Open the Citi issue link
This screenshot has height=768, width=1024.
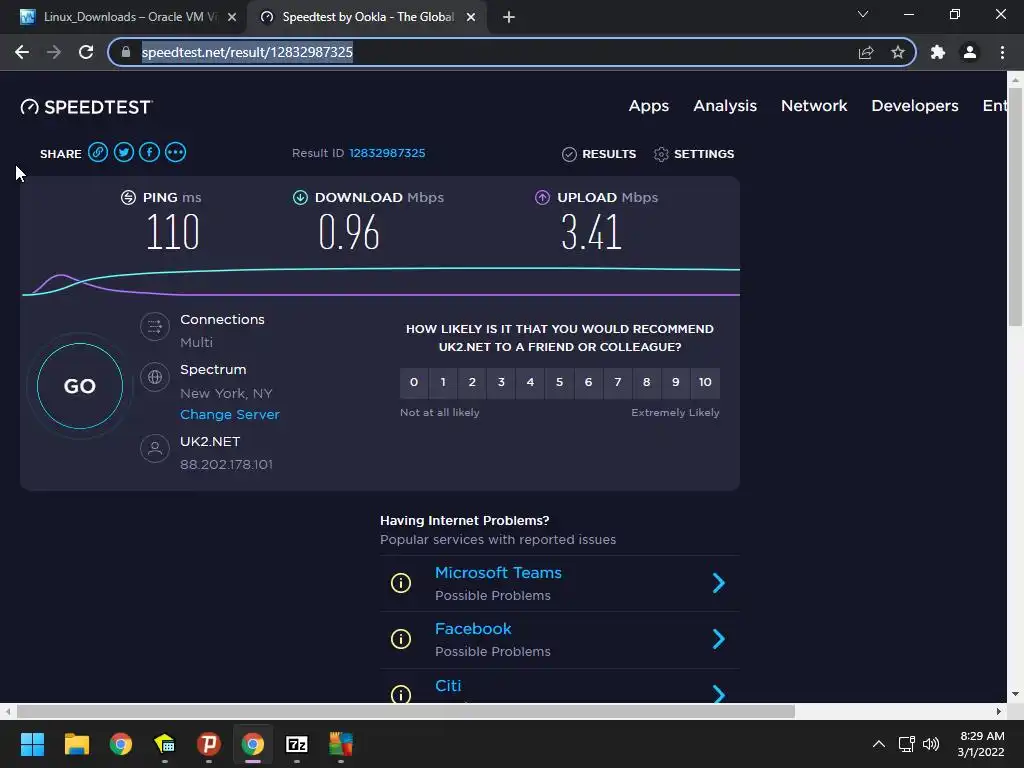[448, 686]
